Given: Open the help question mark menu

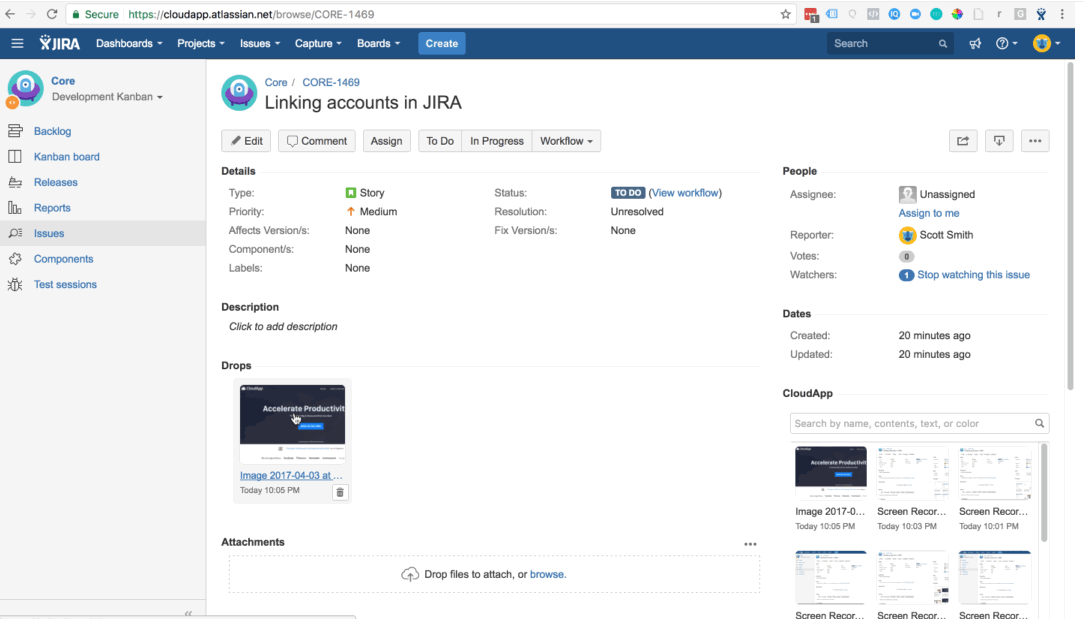Looking at the screenshot, I should pyautogui.click(x=1006, y=44).
